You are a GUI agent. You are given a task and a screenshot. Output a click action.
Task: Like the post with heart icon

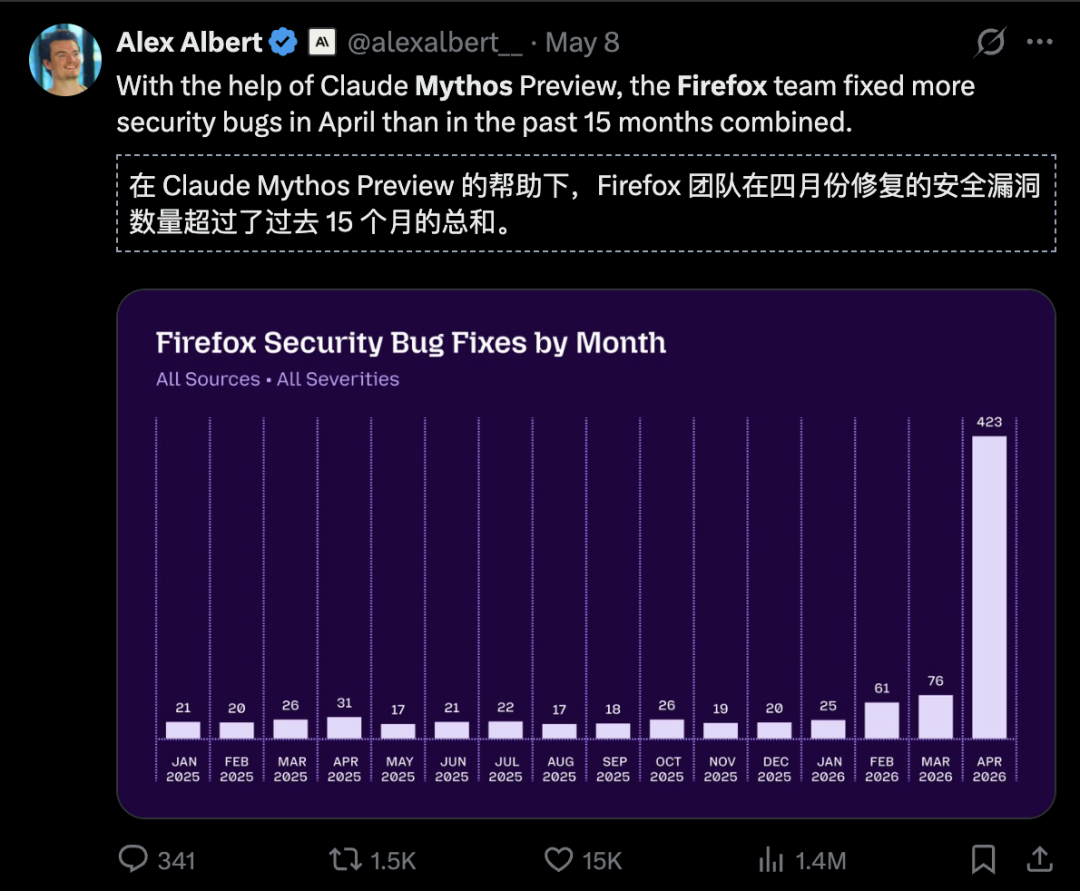pyautogui.click(x=559, y=859)
